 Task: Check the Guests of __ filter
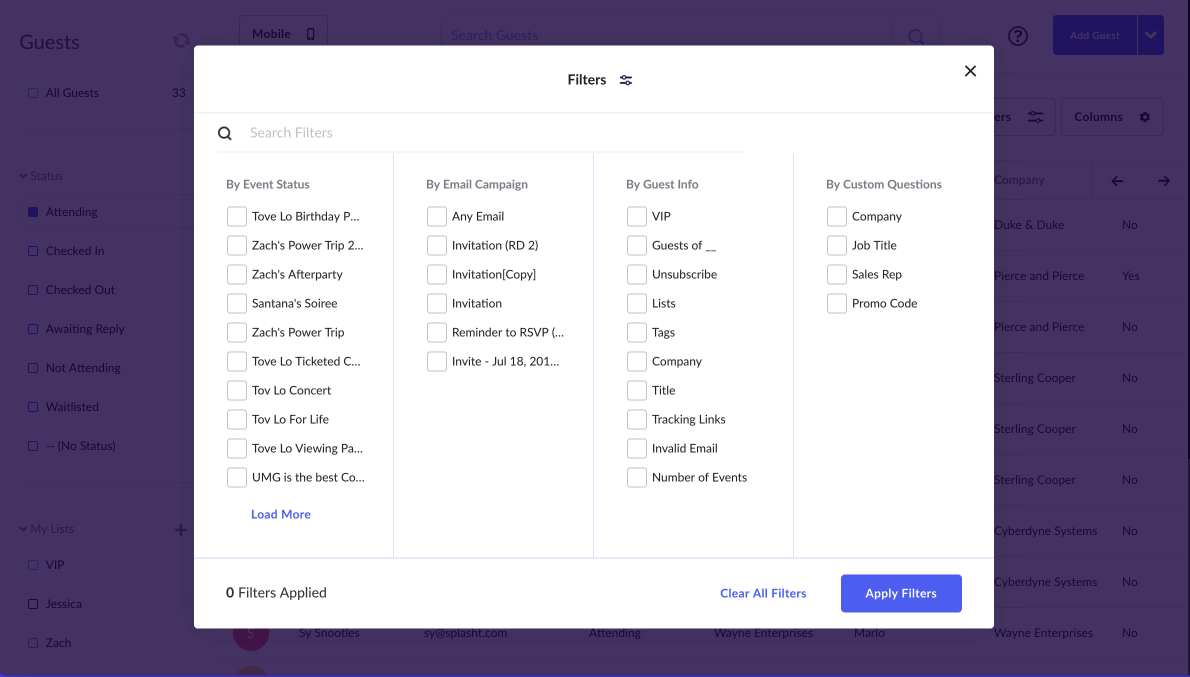[x=637, y=245]
